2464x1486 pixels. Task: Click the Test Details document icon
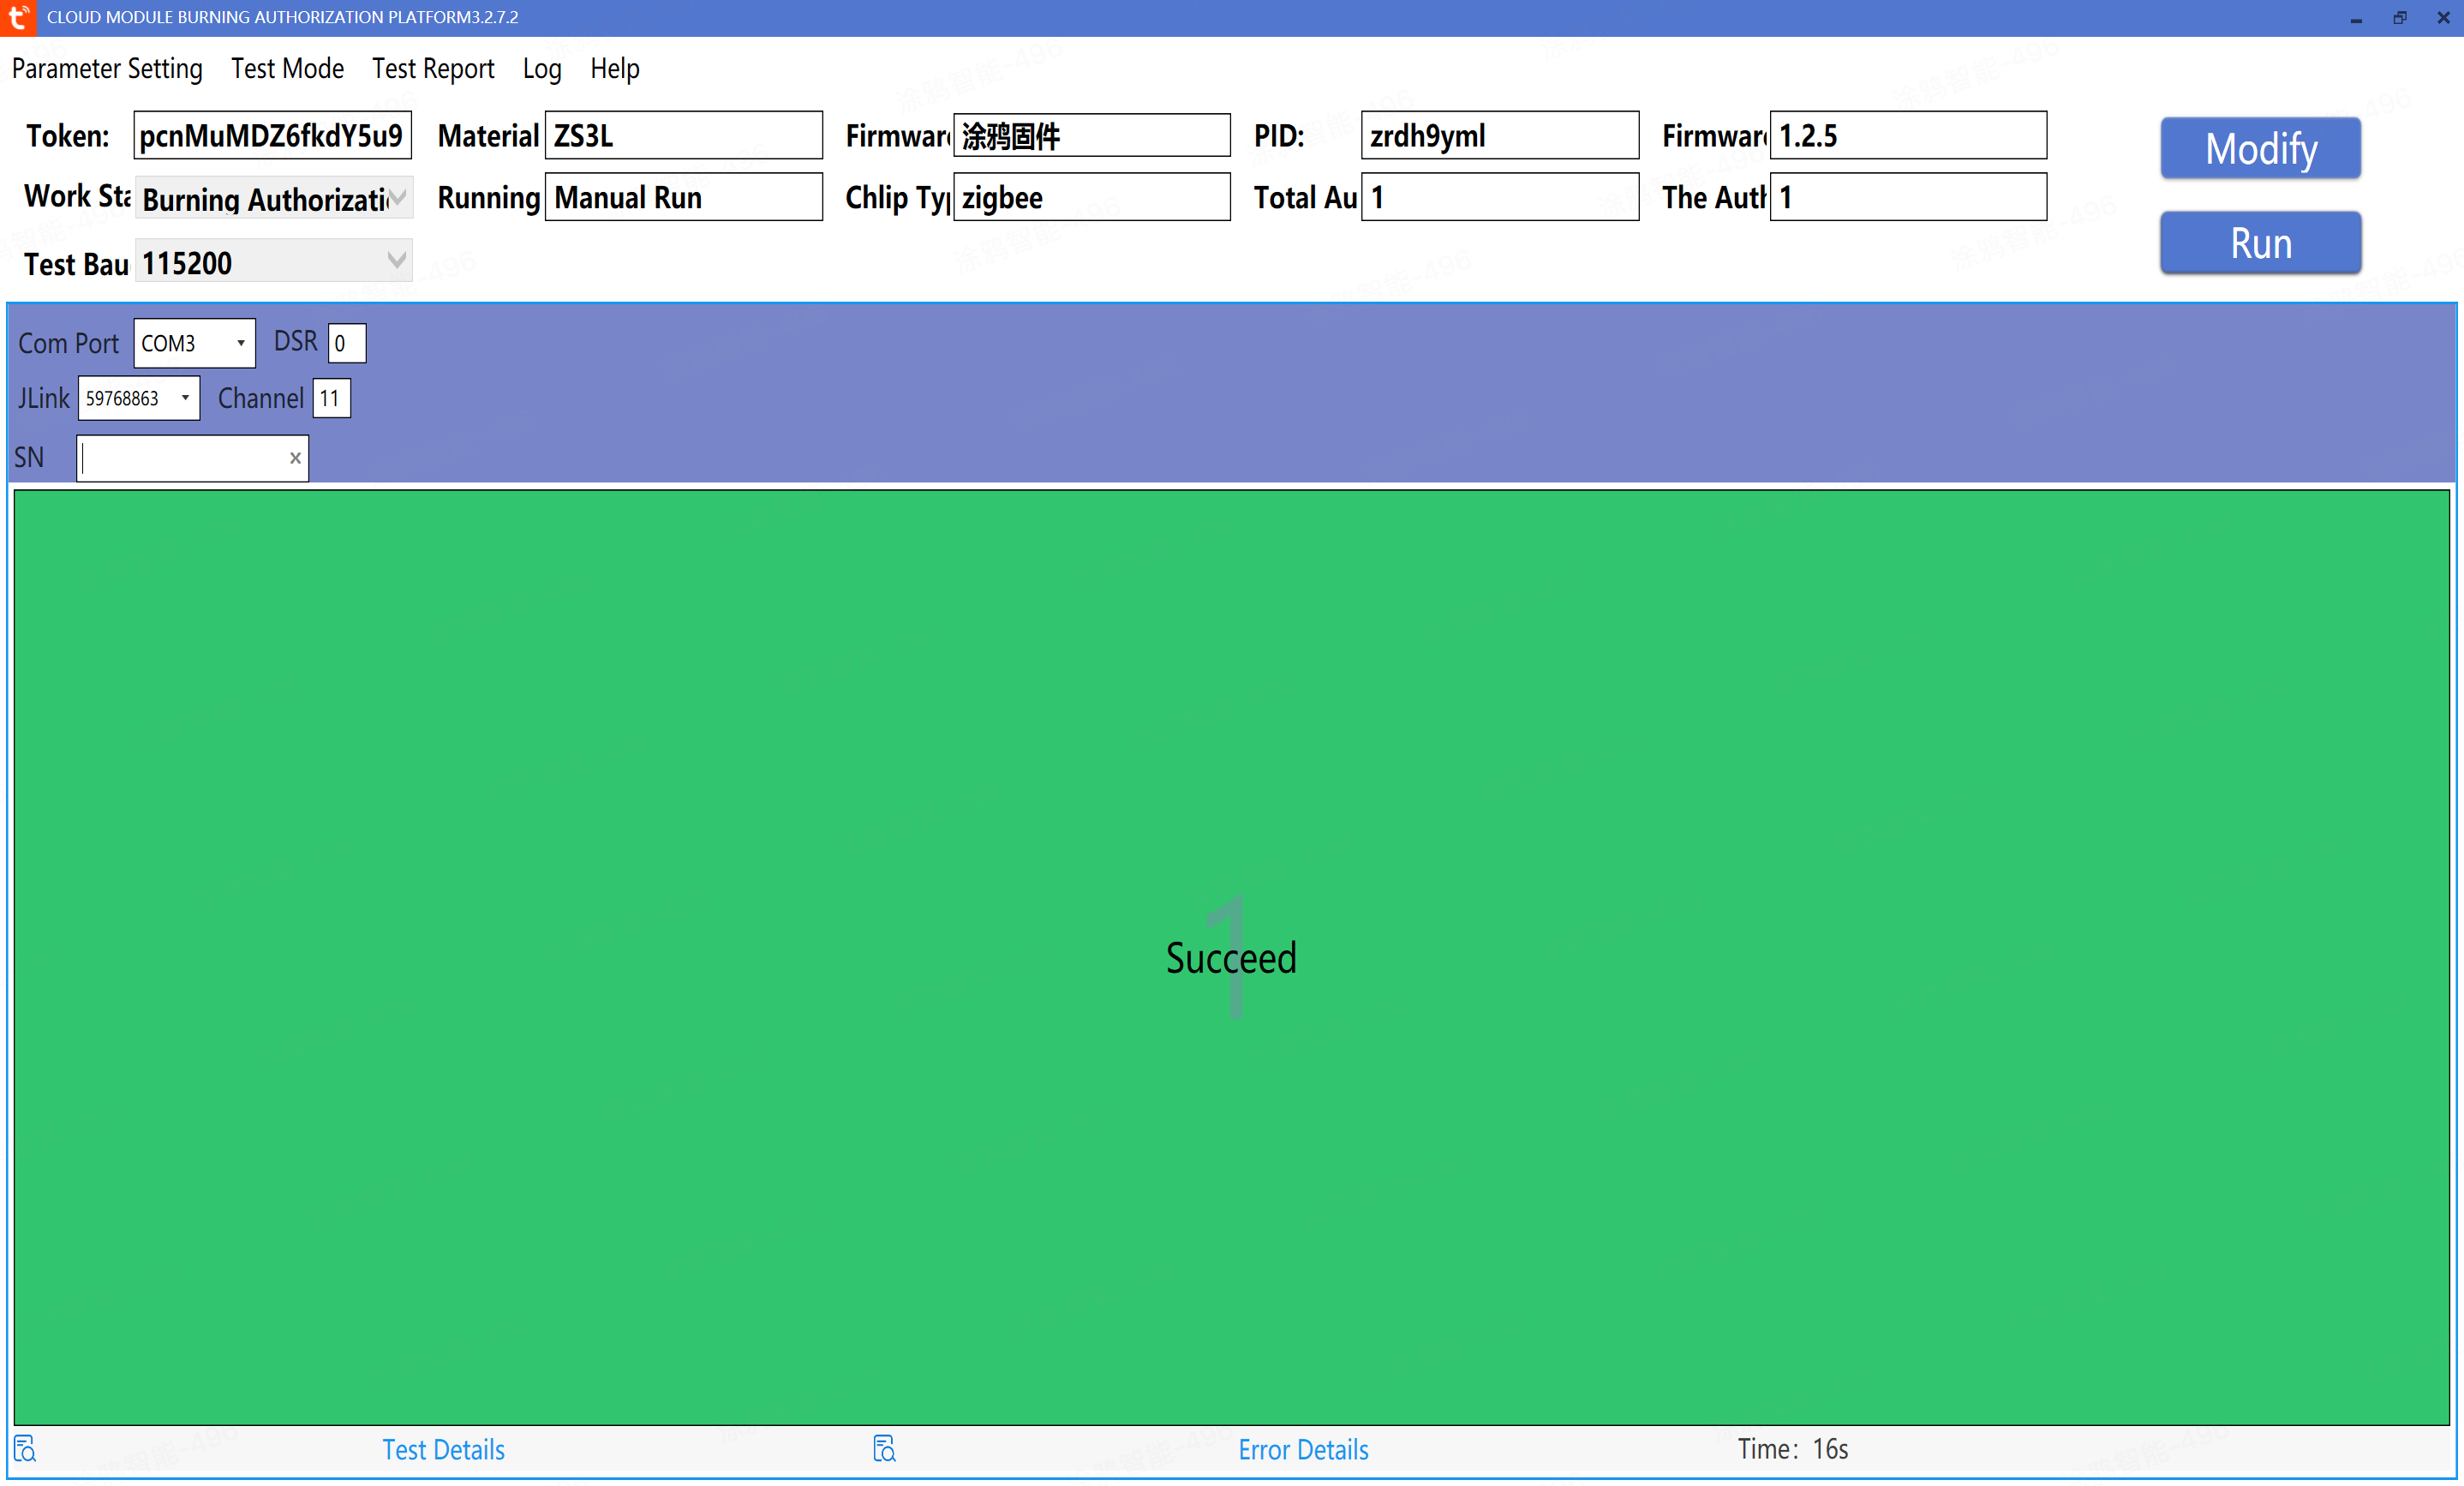click(x=25, y=1448)
